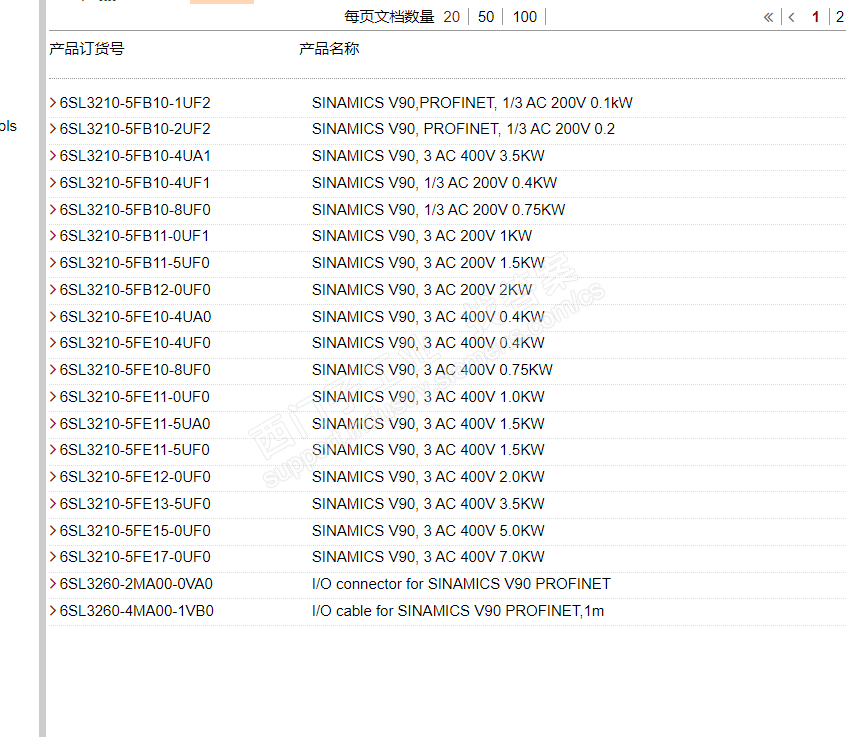Image resolution: width=846 pixels, height=737 pixels.
Task: Click 'SINAMICS V90, 3 AC 200V 2KW'
Action: (x=422, y=290)
